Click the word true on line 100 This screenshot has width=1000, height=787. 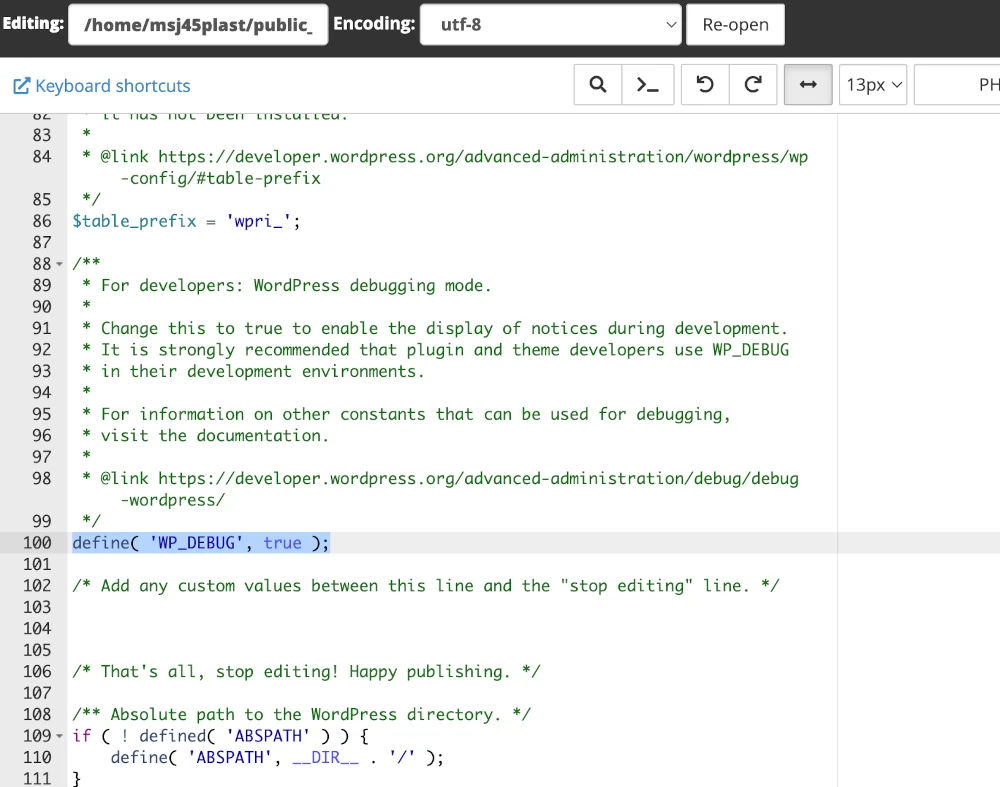(283, 543)
